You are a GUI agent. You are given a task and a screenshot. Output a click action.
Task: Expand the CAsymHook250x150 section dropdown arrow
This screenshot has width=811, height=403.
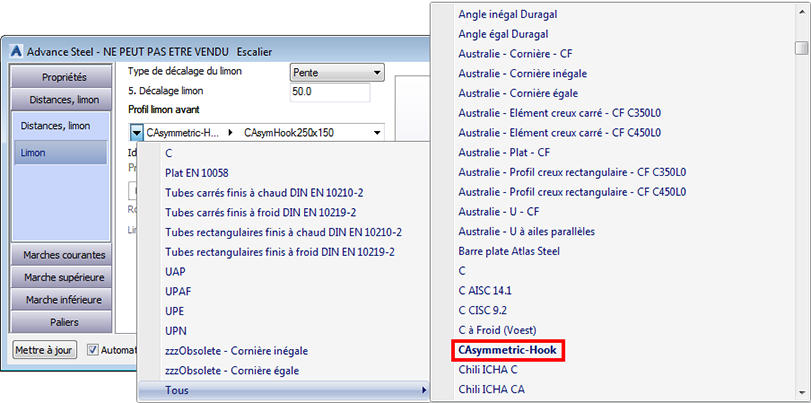376,133
